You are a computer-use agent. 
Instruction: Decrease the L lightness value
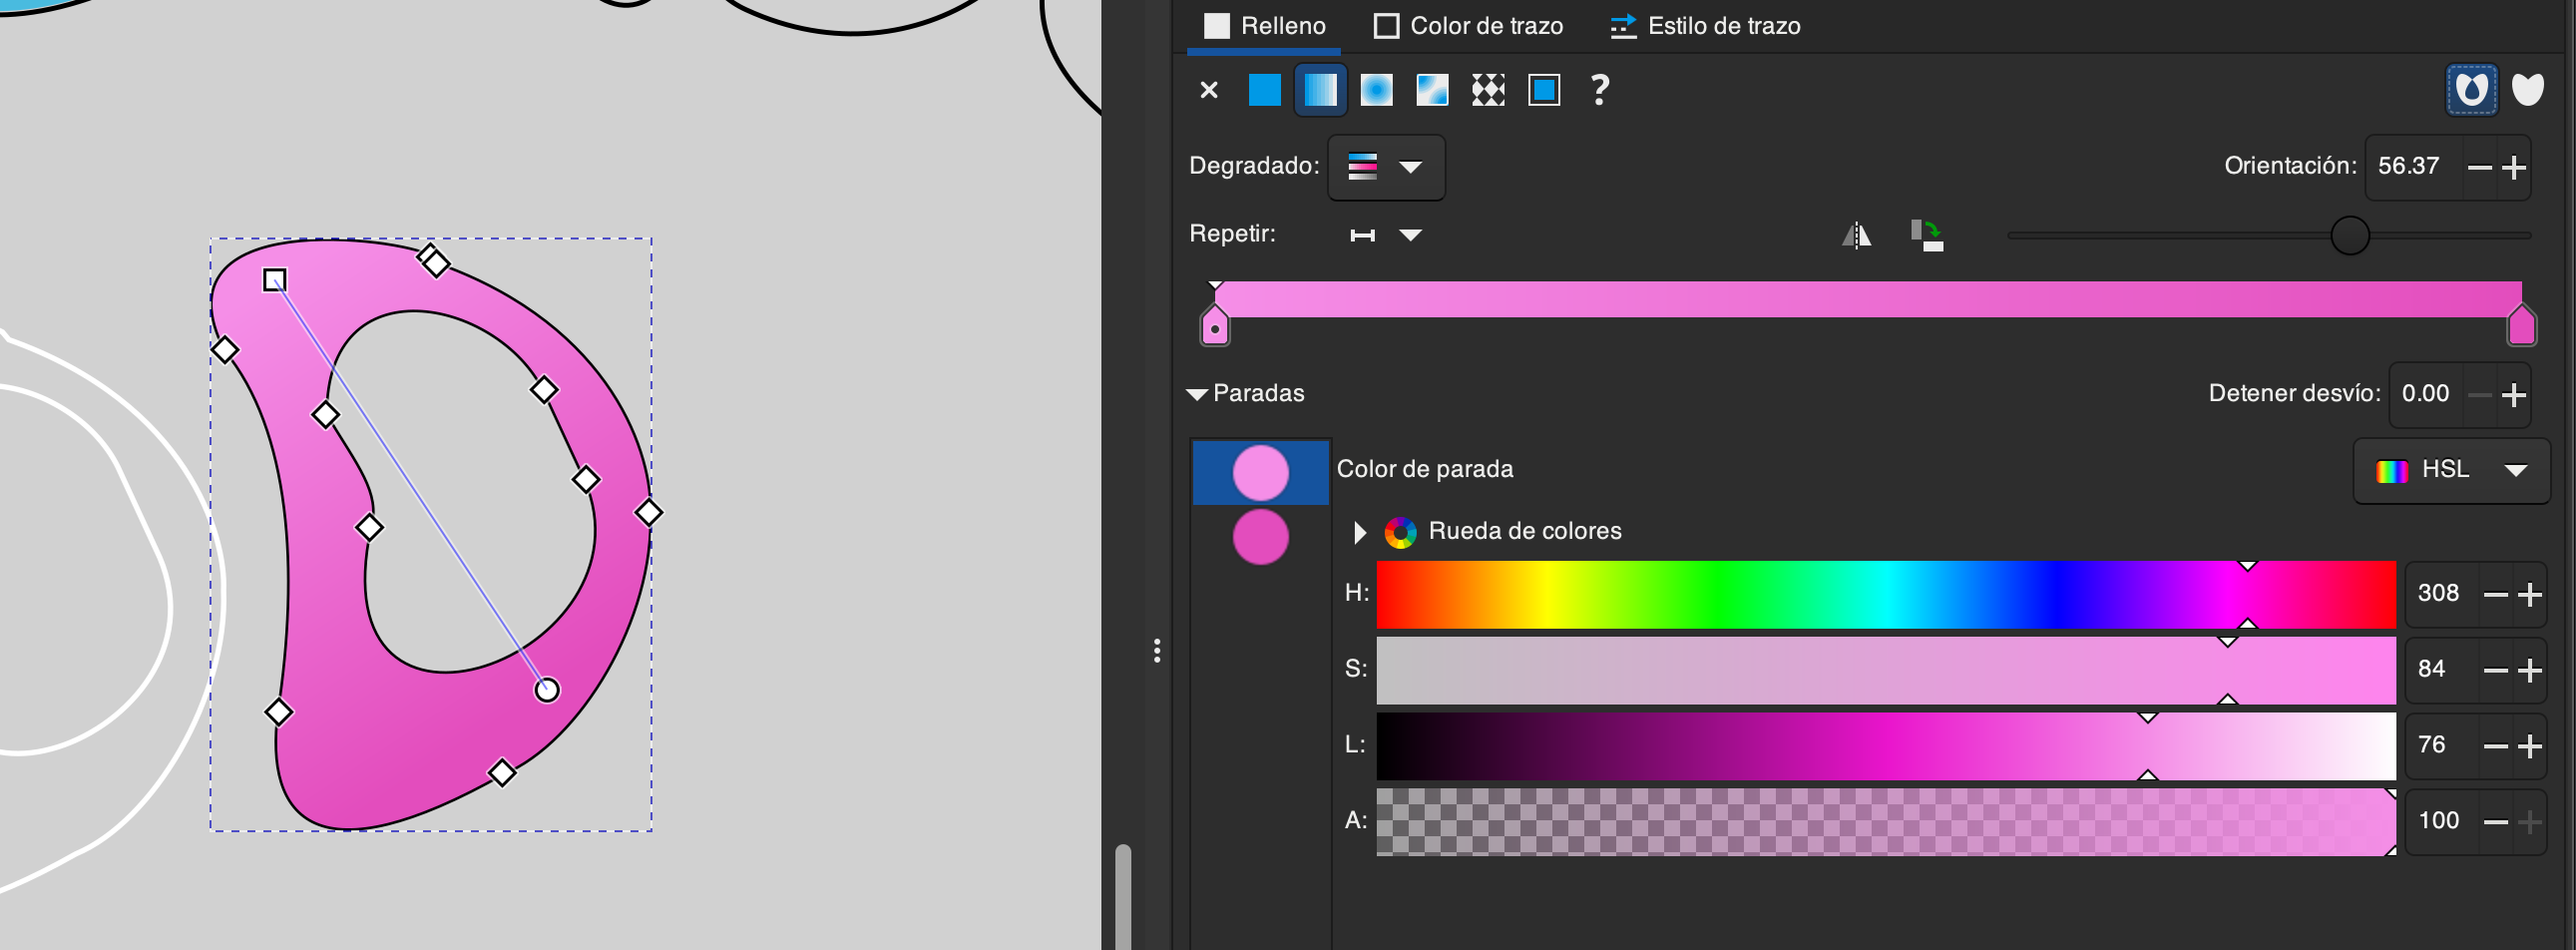[x=2495, y=746]
